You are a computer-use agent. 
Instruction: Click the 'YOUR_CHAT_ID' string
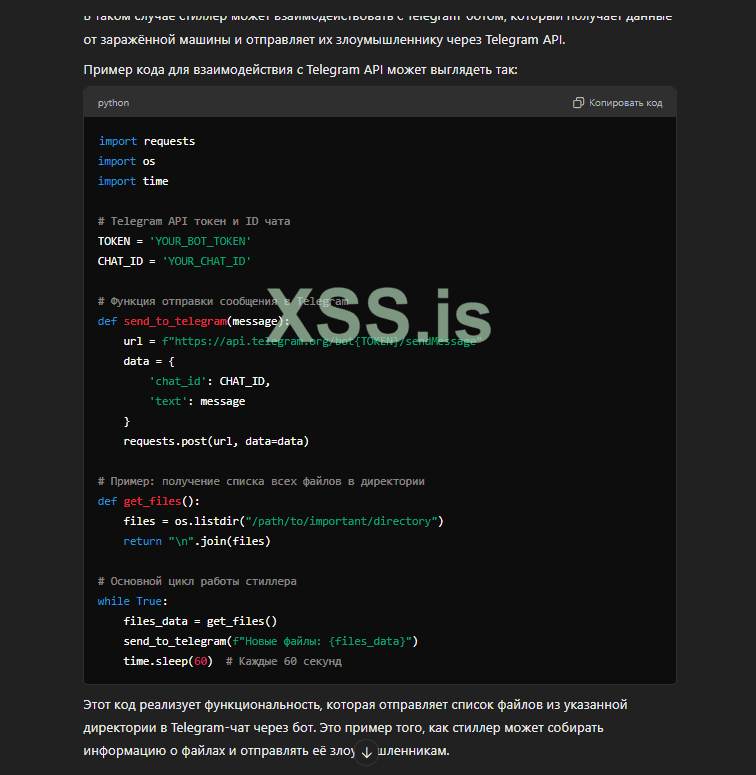pos(207,261)
